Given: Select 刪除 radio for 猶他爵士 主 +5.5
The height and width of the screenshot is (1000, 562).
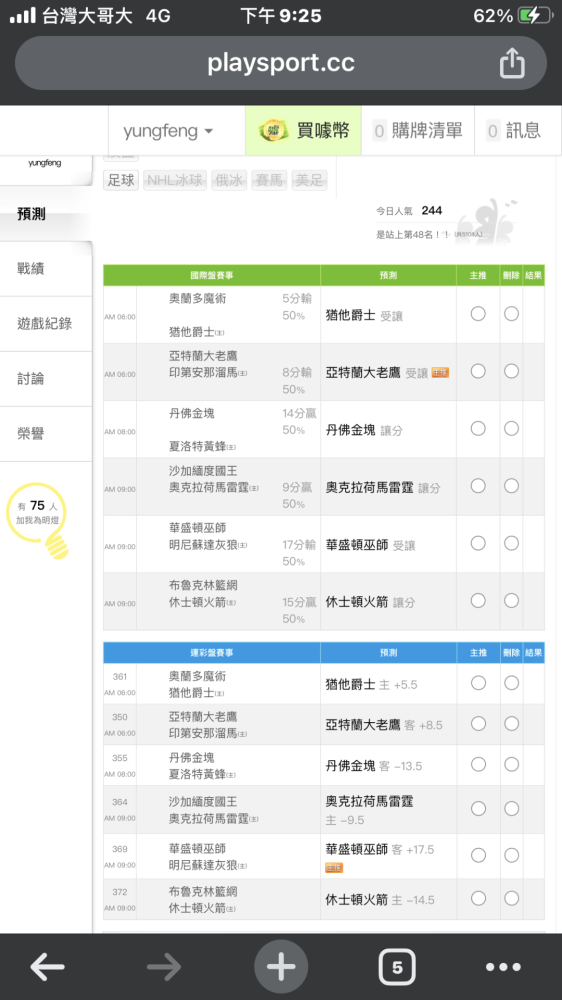Looking at the screenshot, I should 511,683.
